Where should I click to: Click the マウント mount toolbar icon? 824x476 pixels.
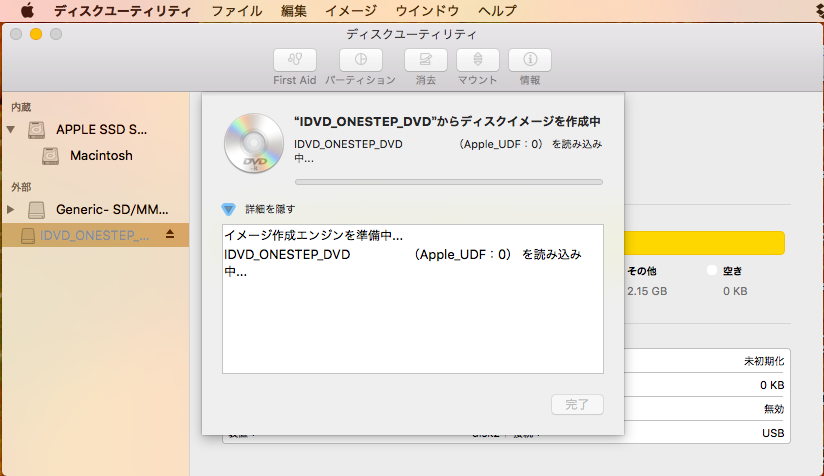coord(478,59)
